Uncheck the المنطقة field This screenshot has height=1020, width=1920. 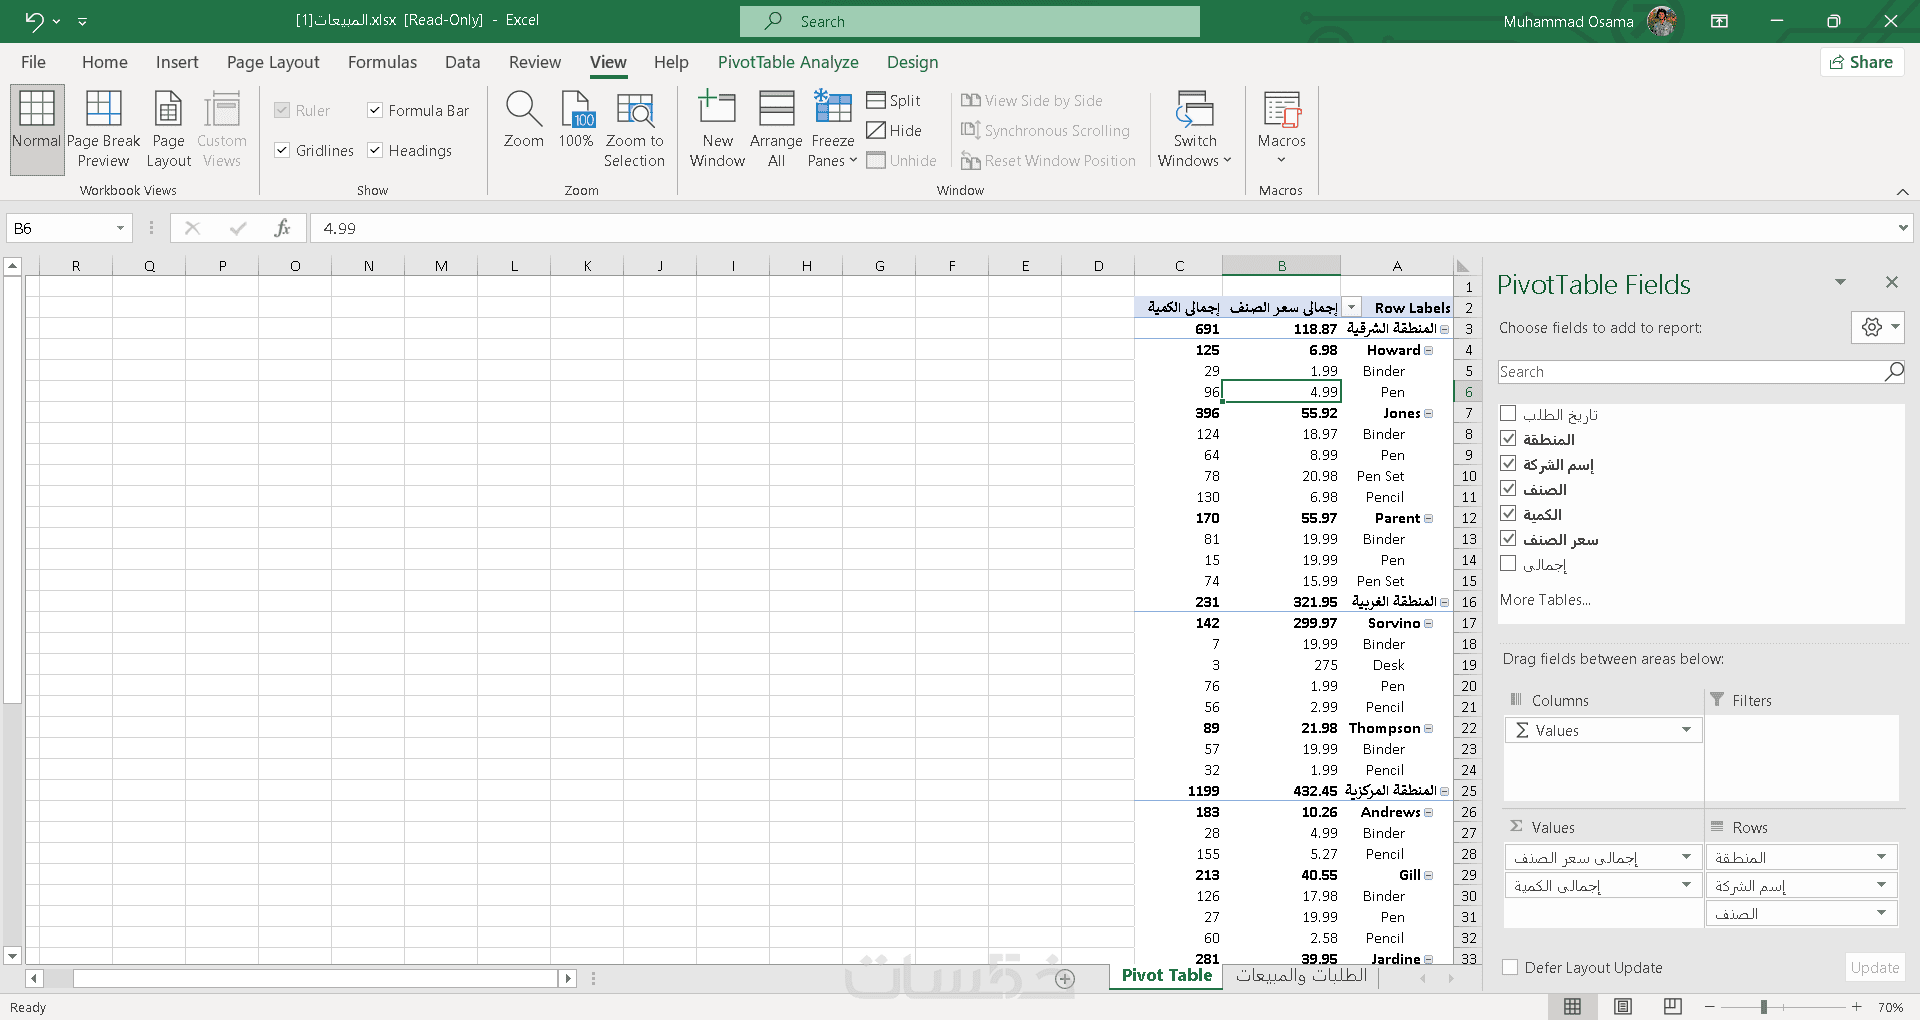point(1508,438)
